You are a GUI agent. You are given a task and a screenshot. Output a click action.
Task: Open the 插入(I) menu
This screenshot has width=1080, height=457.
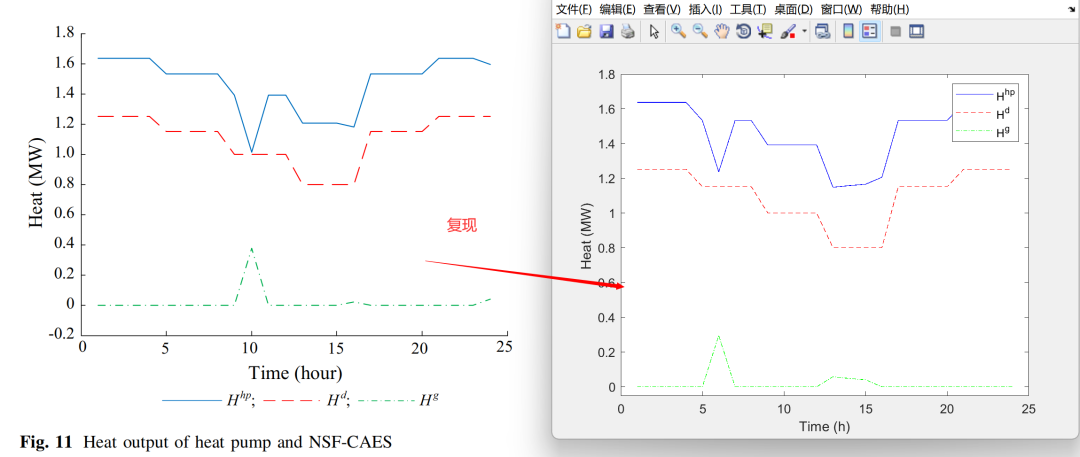(x=705, y=9)
